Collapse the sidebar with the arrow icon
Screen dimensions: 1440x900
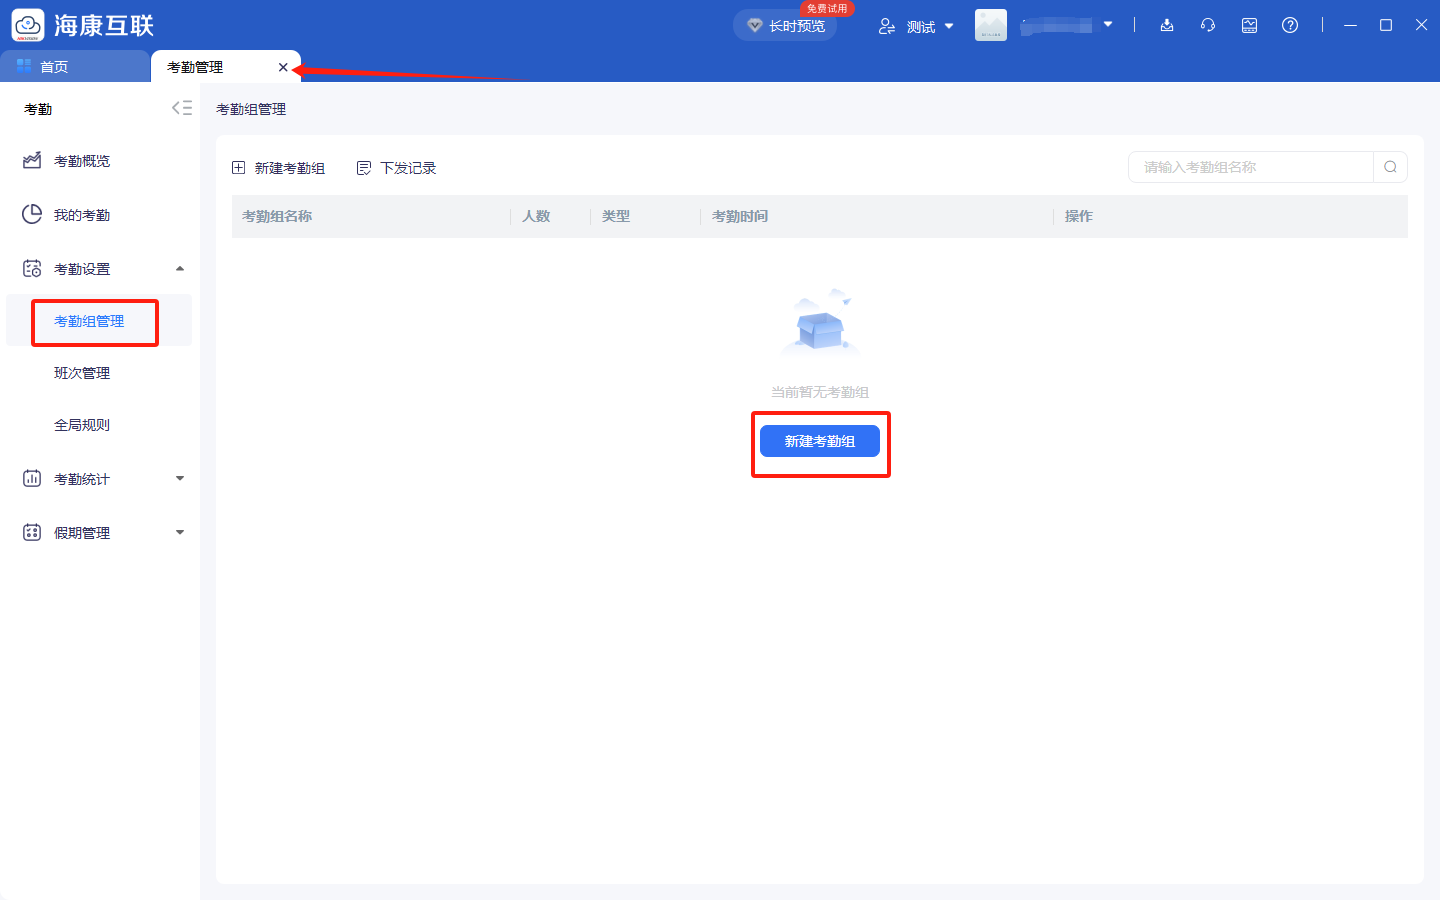point(181,107)
